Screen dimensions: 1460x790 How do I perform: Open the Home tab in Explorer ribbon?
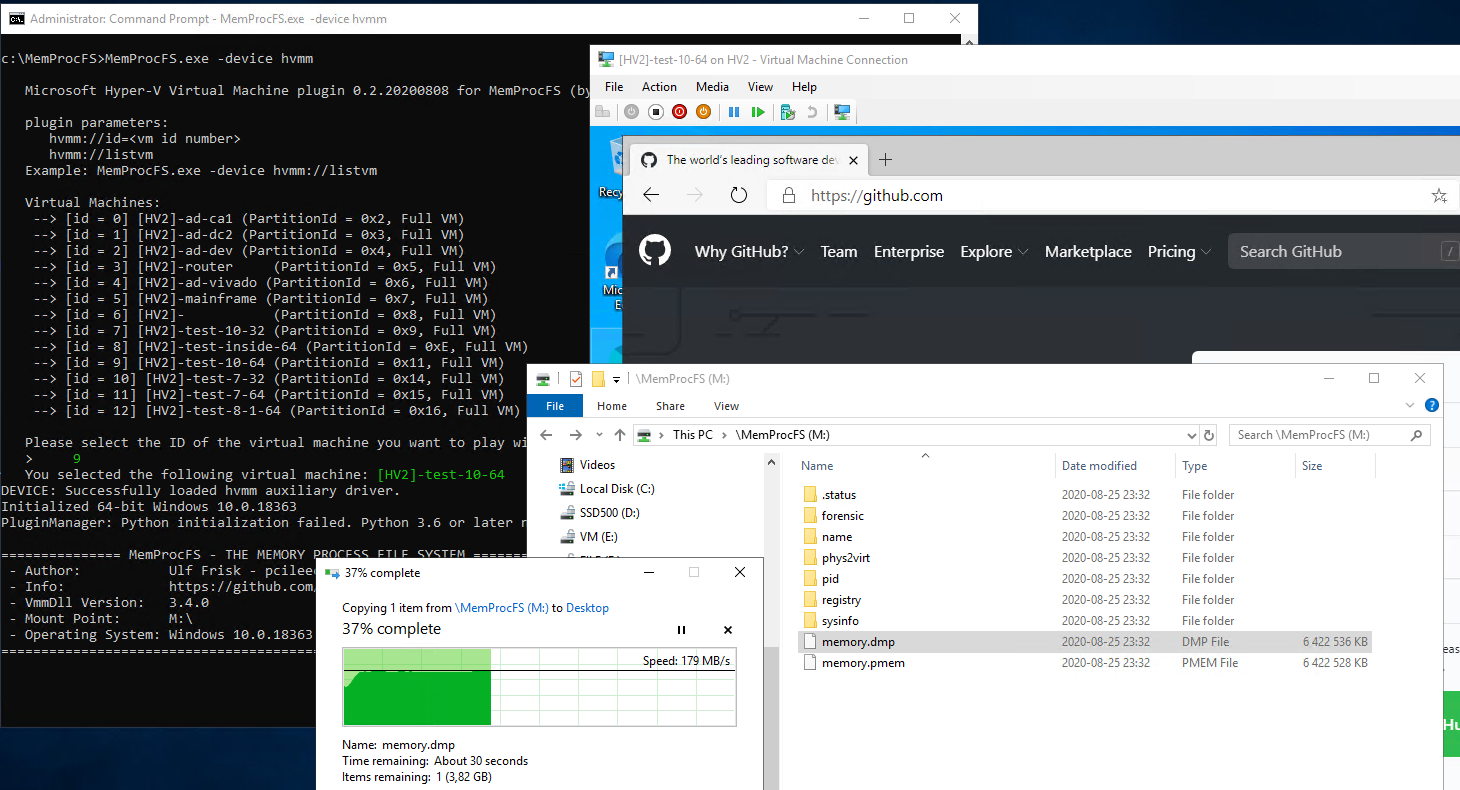(612, 406)
